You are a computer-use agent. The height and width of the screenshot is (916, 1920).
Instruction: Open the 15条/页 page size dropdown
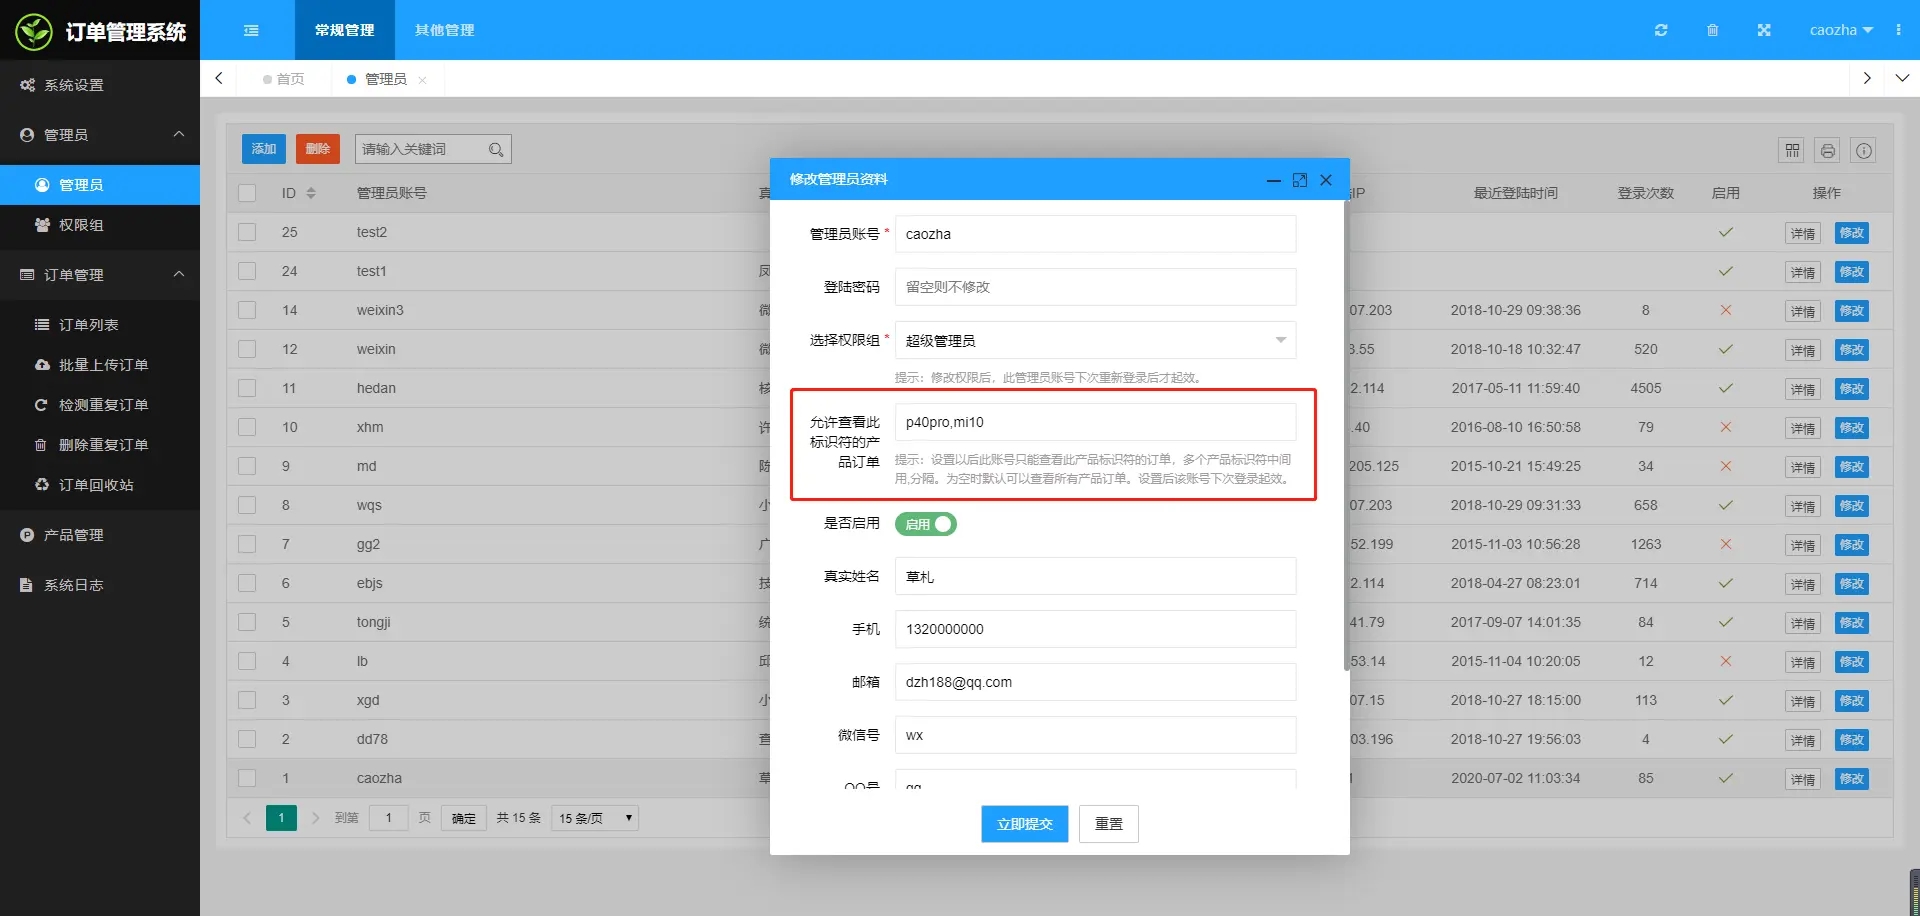click(594, 817)
